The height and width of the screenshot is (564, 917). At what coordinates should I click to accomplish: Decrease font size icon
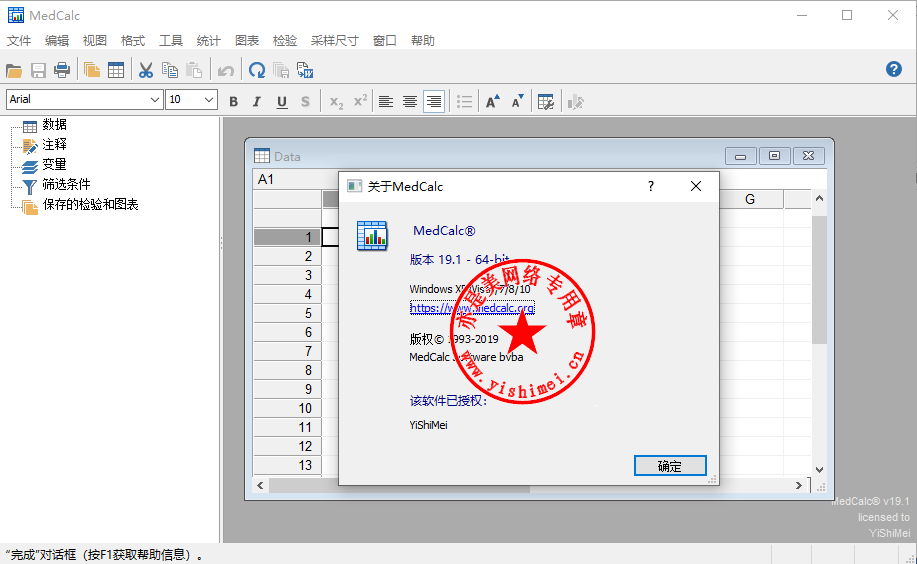518,102
